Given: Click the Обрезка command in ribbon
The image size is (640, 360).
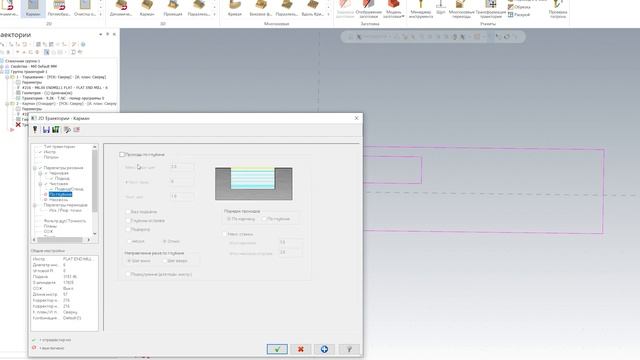Looking at the screenshot, I should [519, 7].
